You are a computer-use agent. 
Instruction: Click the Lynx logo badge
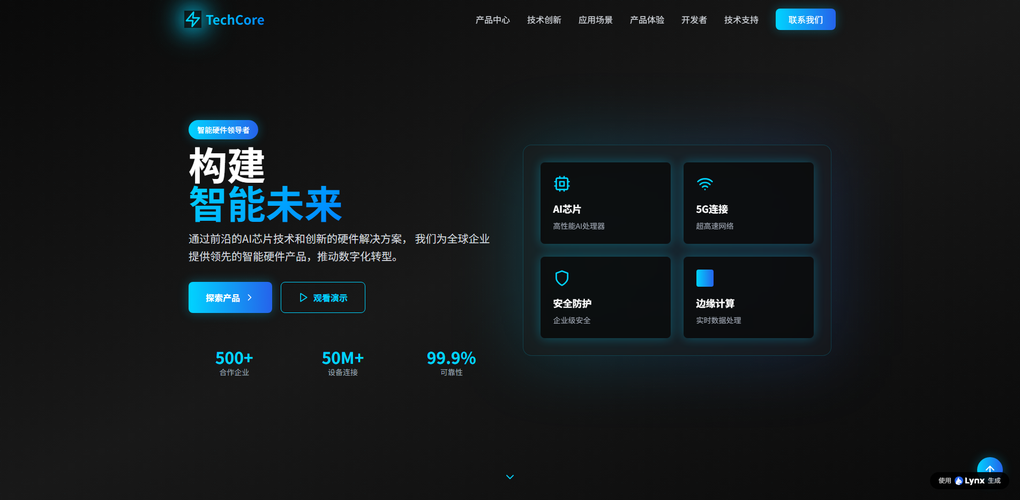pyautogui.click(x=969, y=481)
